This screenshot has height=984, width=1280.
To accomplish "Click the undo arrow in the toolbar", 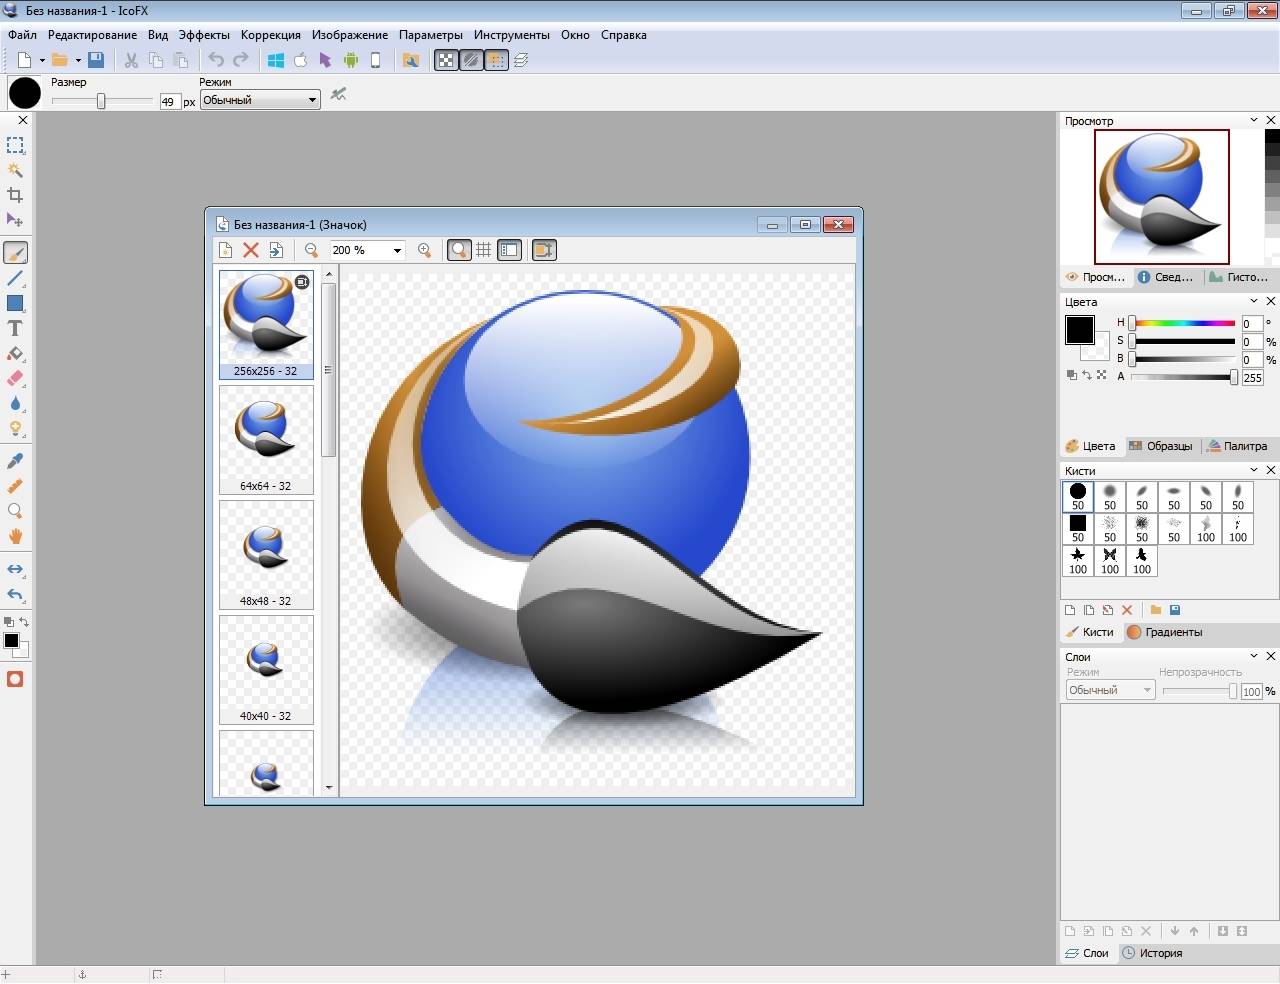I will pos(215,60).
